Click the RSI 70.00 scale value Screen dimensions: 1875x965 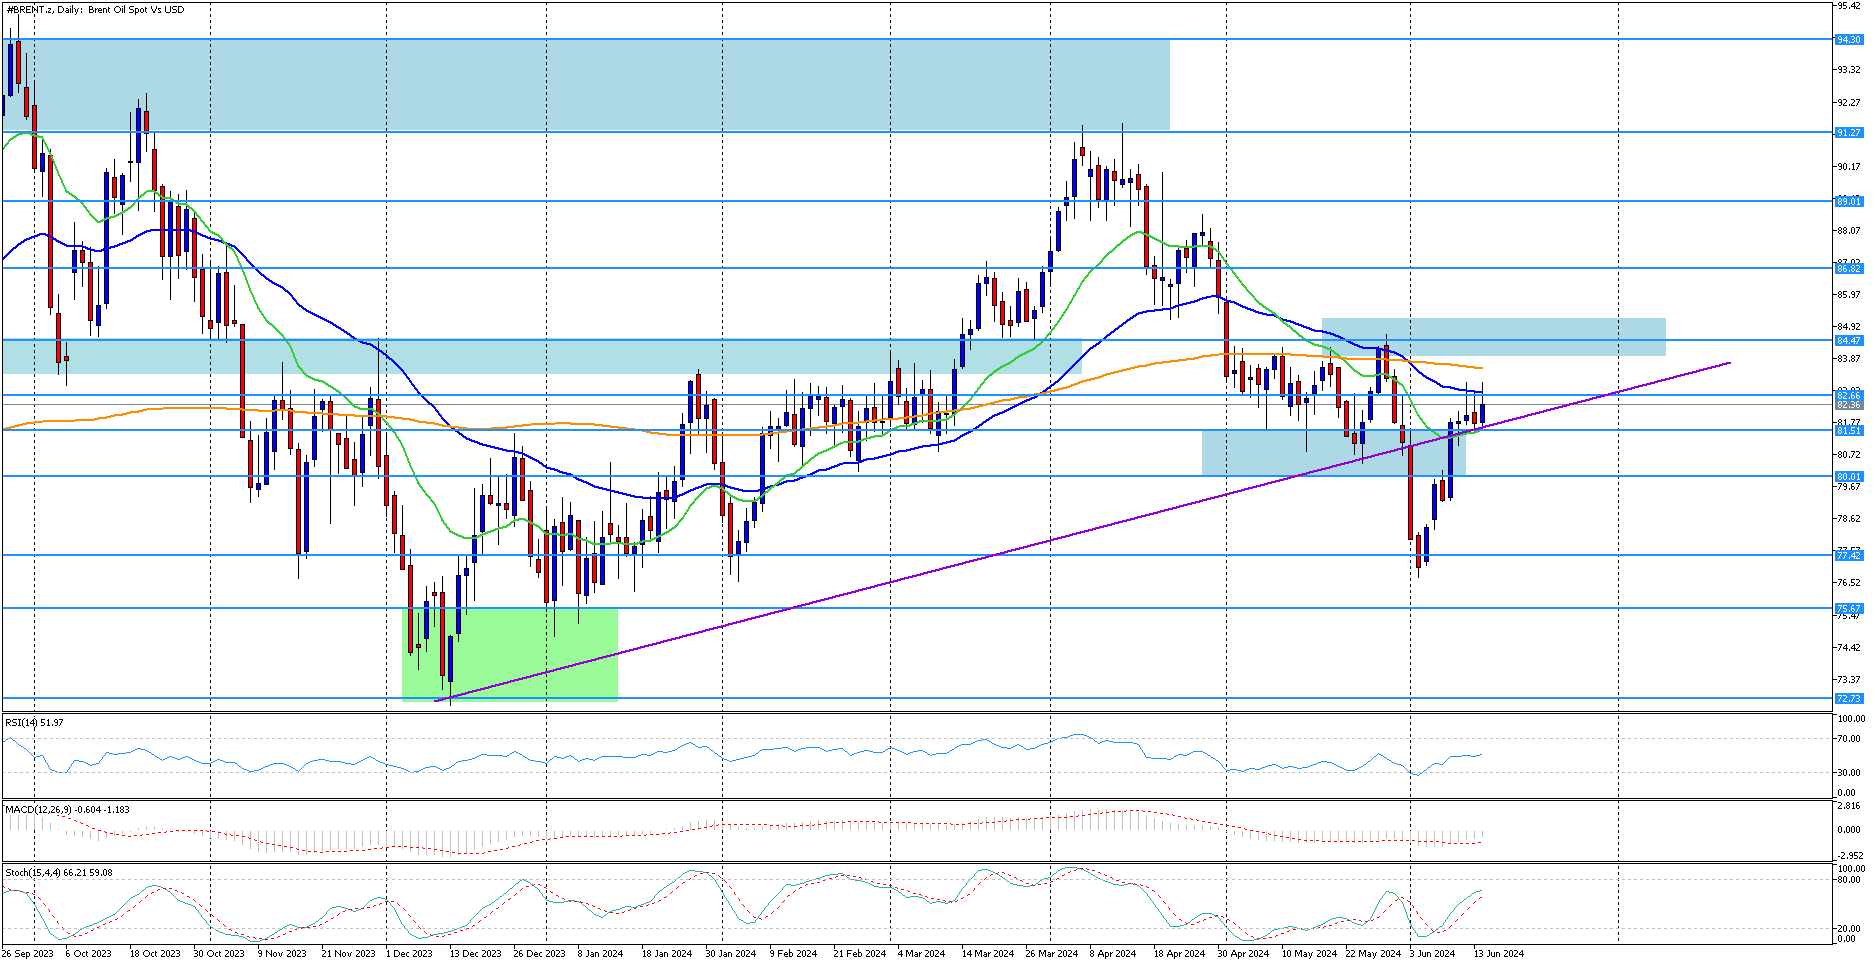(1850, 739)
